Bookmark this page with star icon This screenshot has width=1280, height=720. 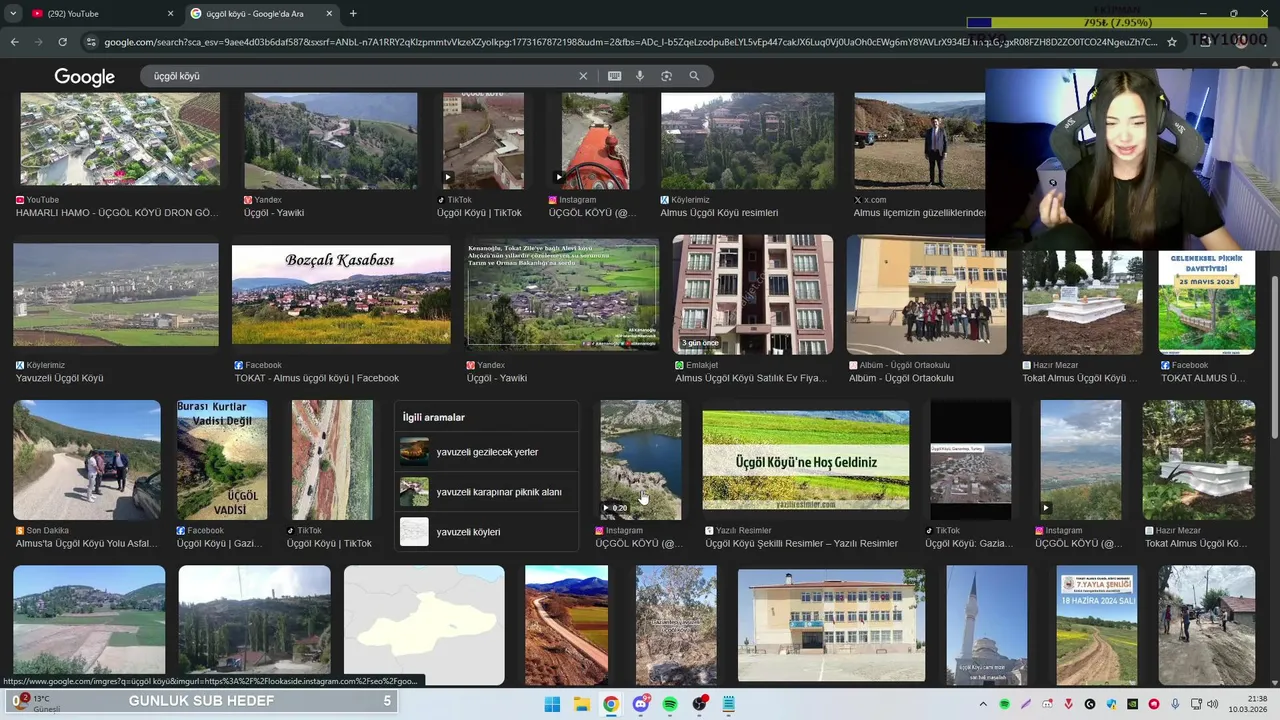(x=1172, y=42)
